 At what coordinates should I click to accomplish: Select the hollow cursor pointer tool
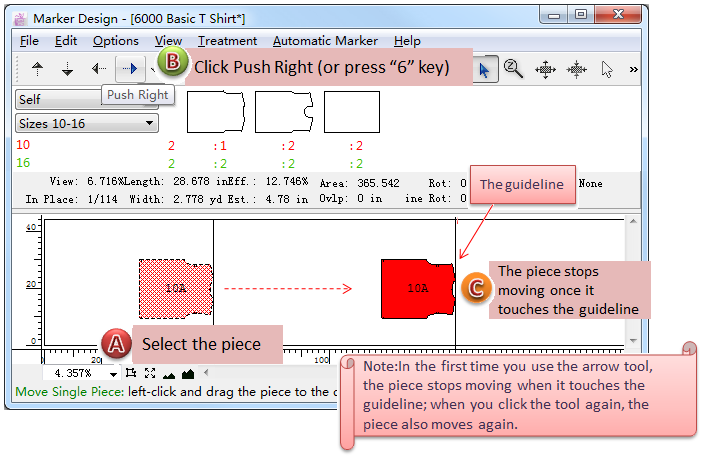[x=607, y=69]
